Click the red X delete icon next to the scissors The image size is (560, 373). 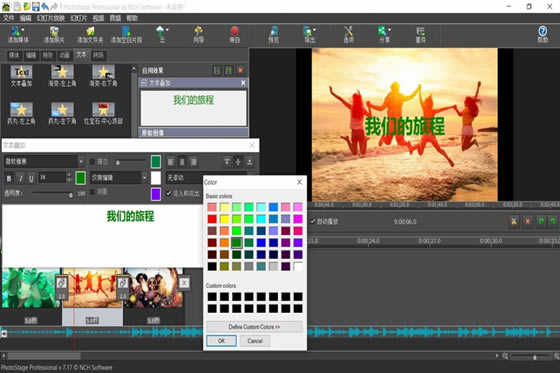pos(528,222)
